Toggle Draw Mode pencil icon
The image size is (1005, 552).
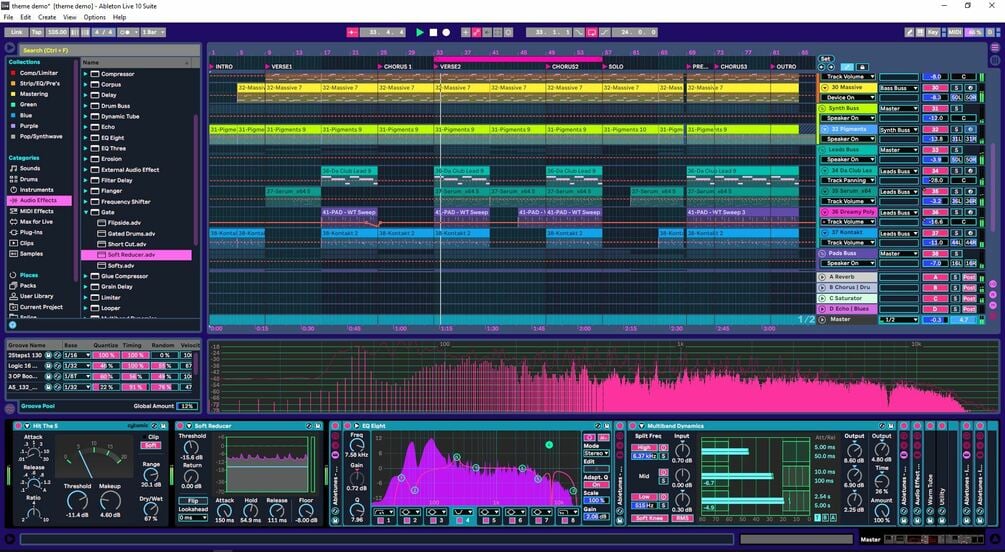pyautogui.click(x=909, y=32)
